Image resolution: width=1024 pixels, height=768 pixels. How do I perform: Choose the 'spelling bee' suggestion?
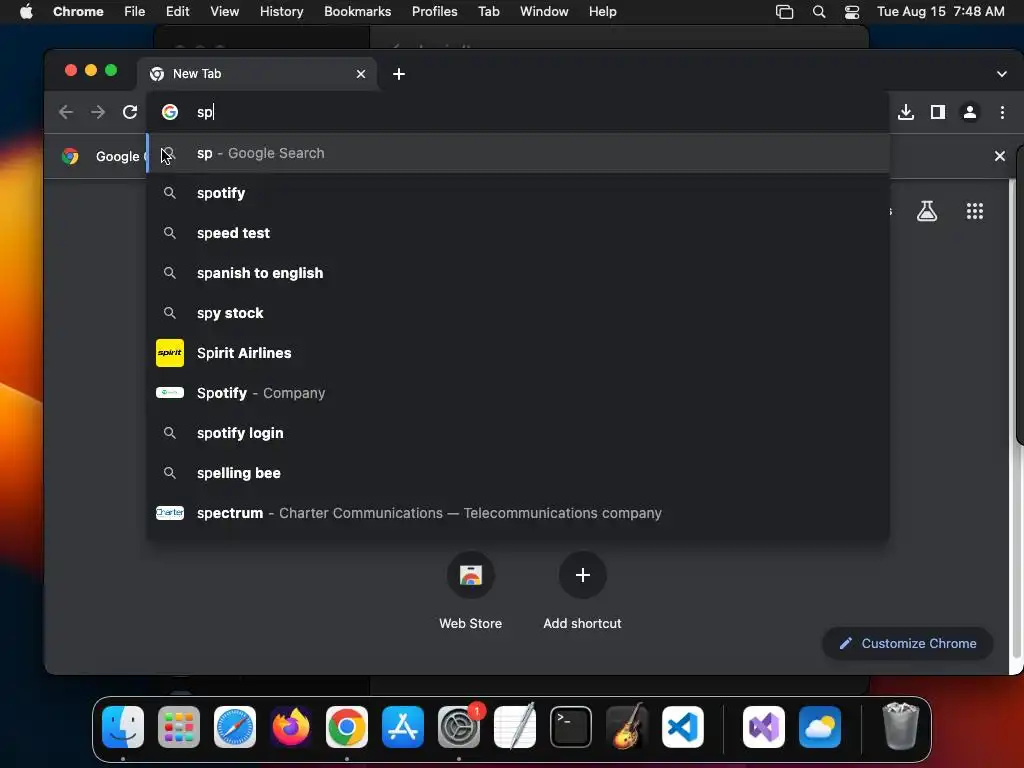tap(517, 473)
